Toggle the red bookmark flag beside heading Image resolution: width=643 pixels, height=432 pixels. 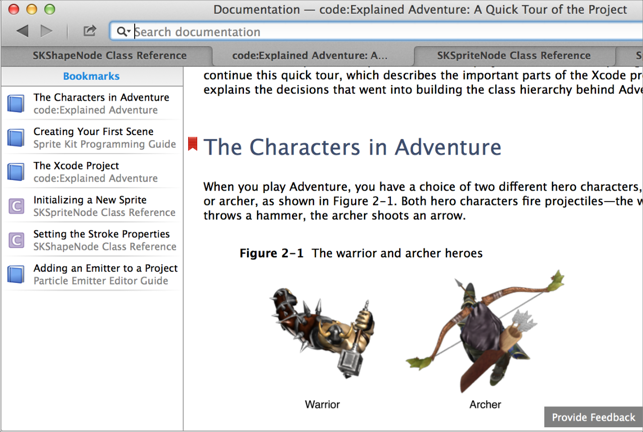click(x=193, y=144)
